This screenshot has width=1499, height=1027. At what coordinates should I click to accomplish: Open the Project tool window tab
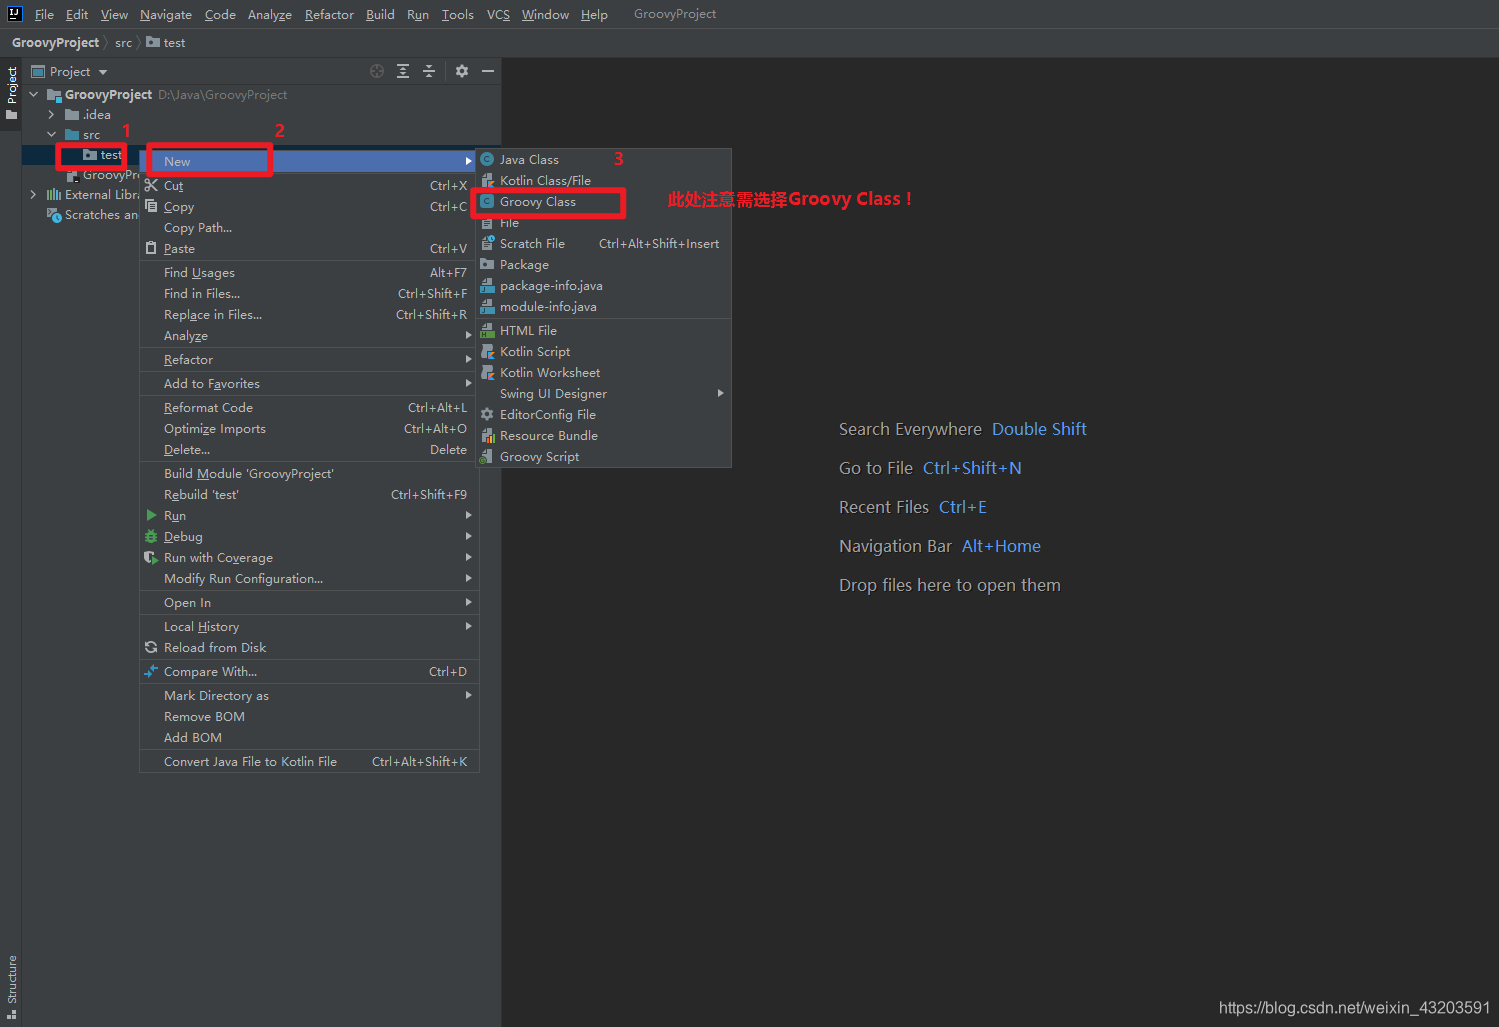[11, 93]
